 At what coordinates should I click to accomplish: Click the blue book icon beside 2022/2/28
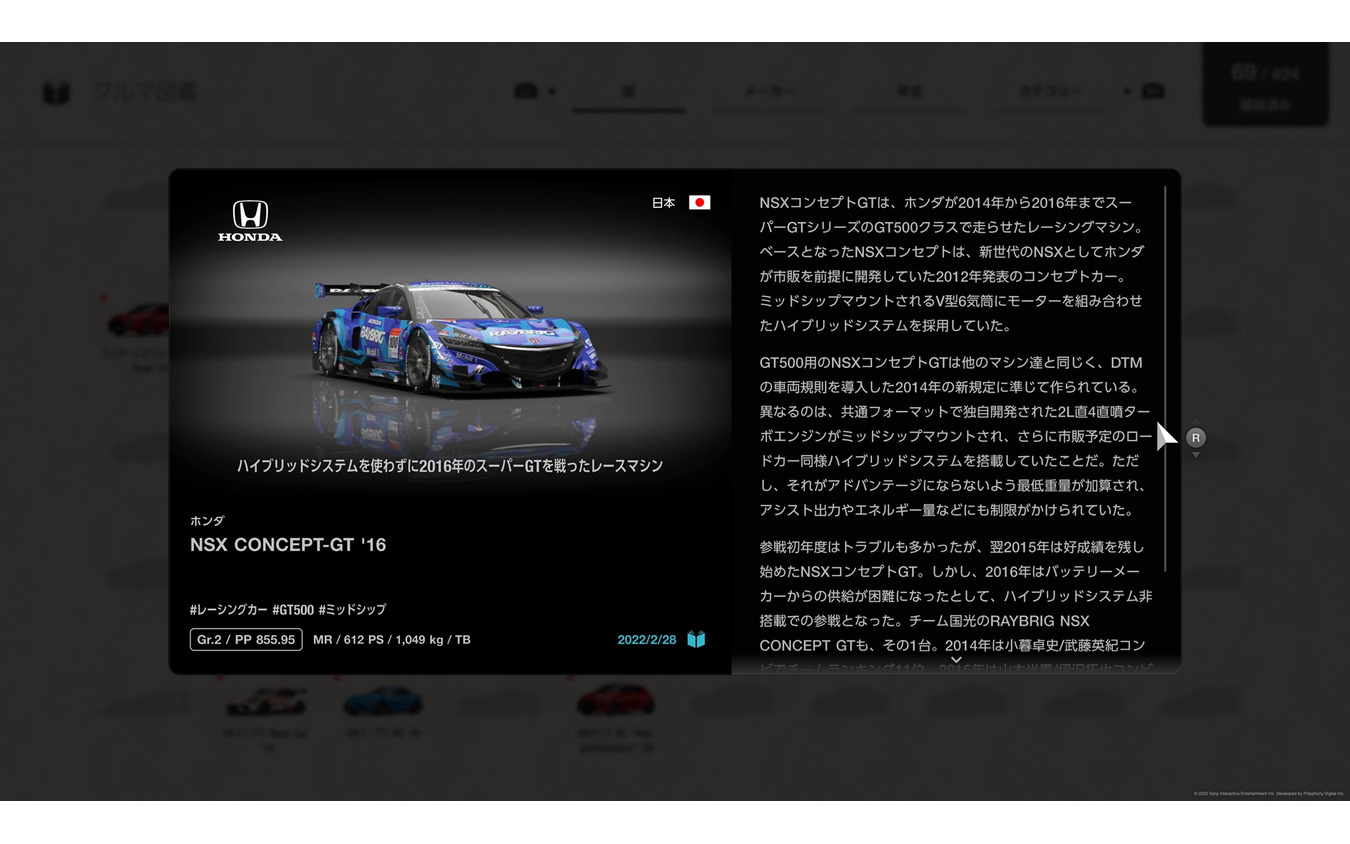pos(696,639)
